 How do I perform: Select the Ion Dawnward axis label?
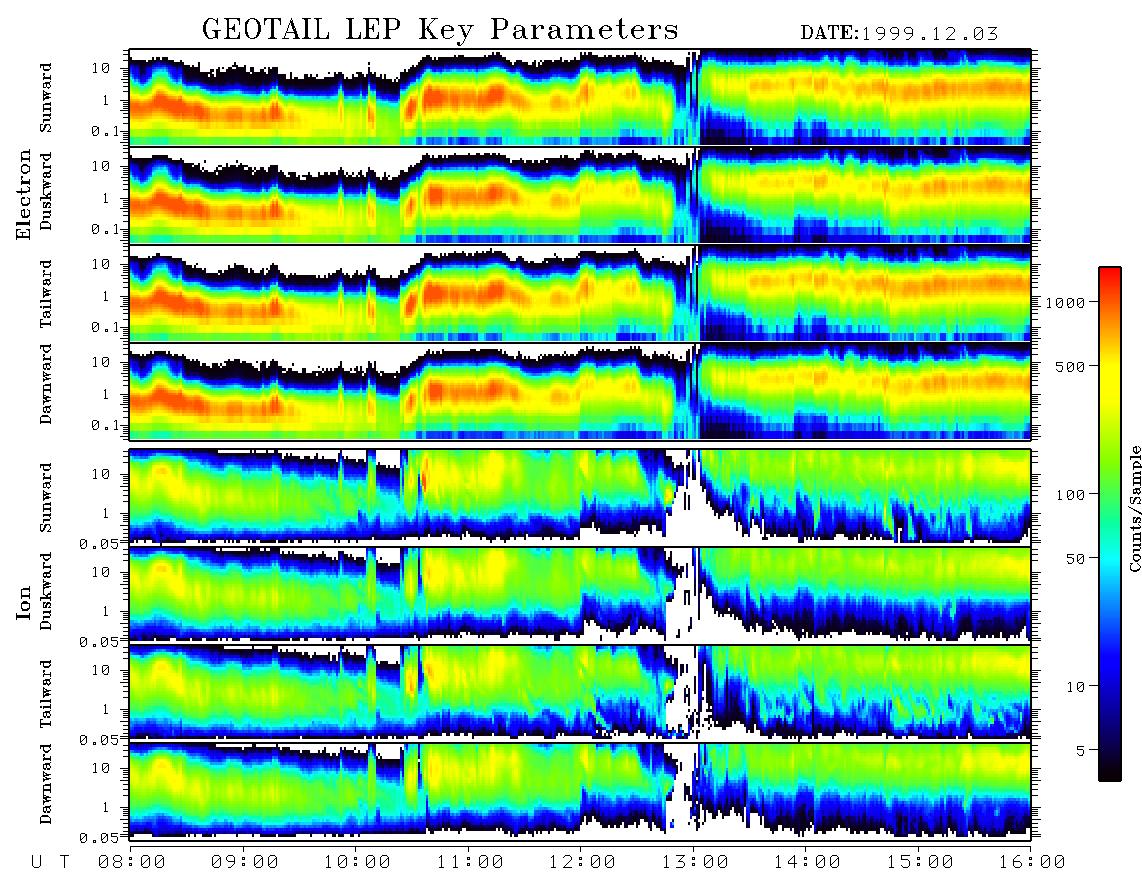46,784
